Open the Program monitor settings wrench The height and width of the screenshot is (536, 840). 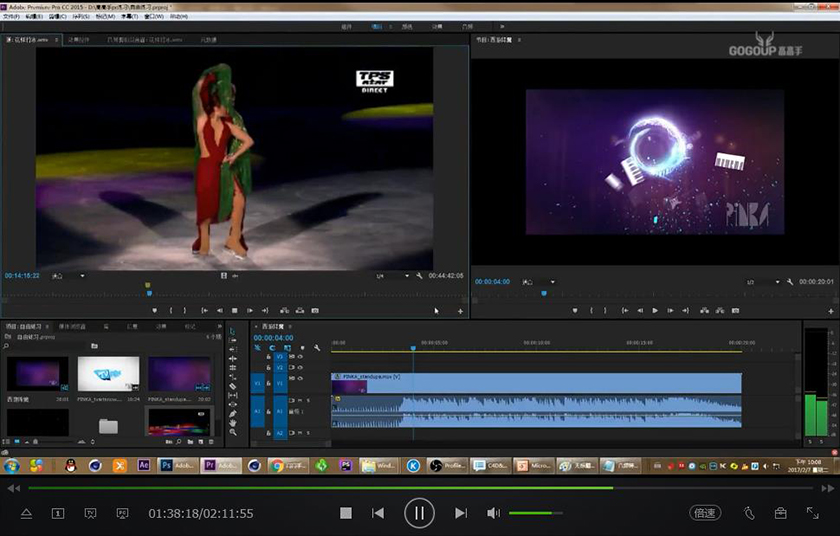pos(789,283)
